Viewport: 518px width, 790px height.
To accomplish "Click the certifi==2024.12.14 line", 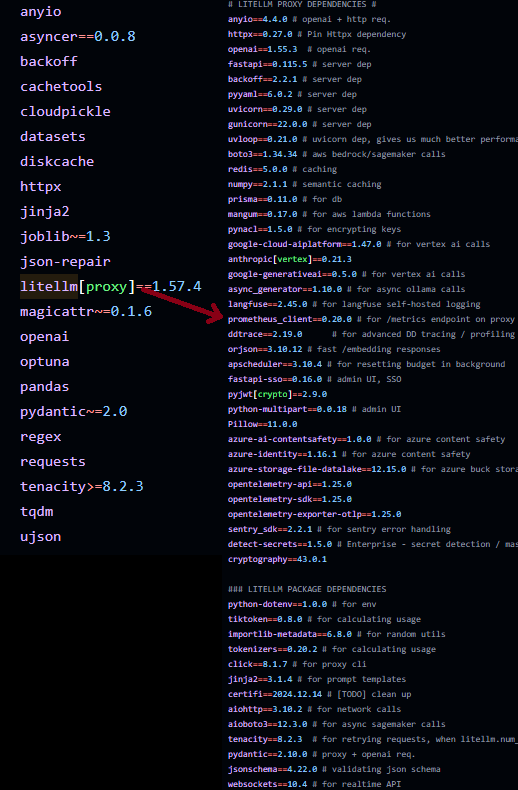I will pos(319,694).
